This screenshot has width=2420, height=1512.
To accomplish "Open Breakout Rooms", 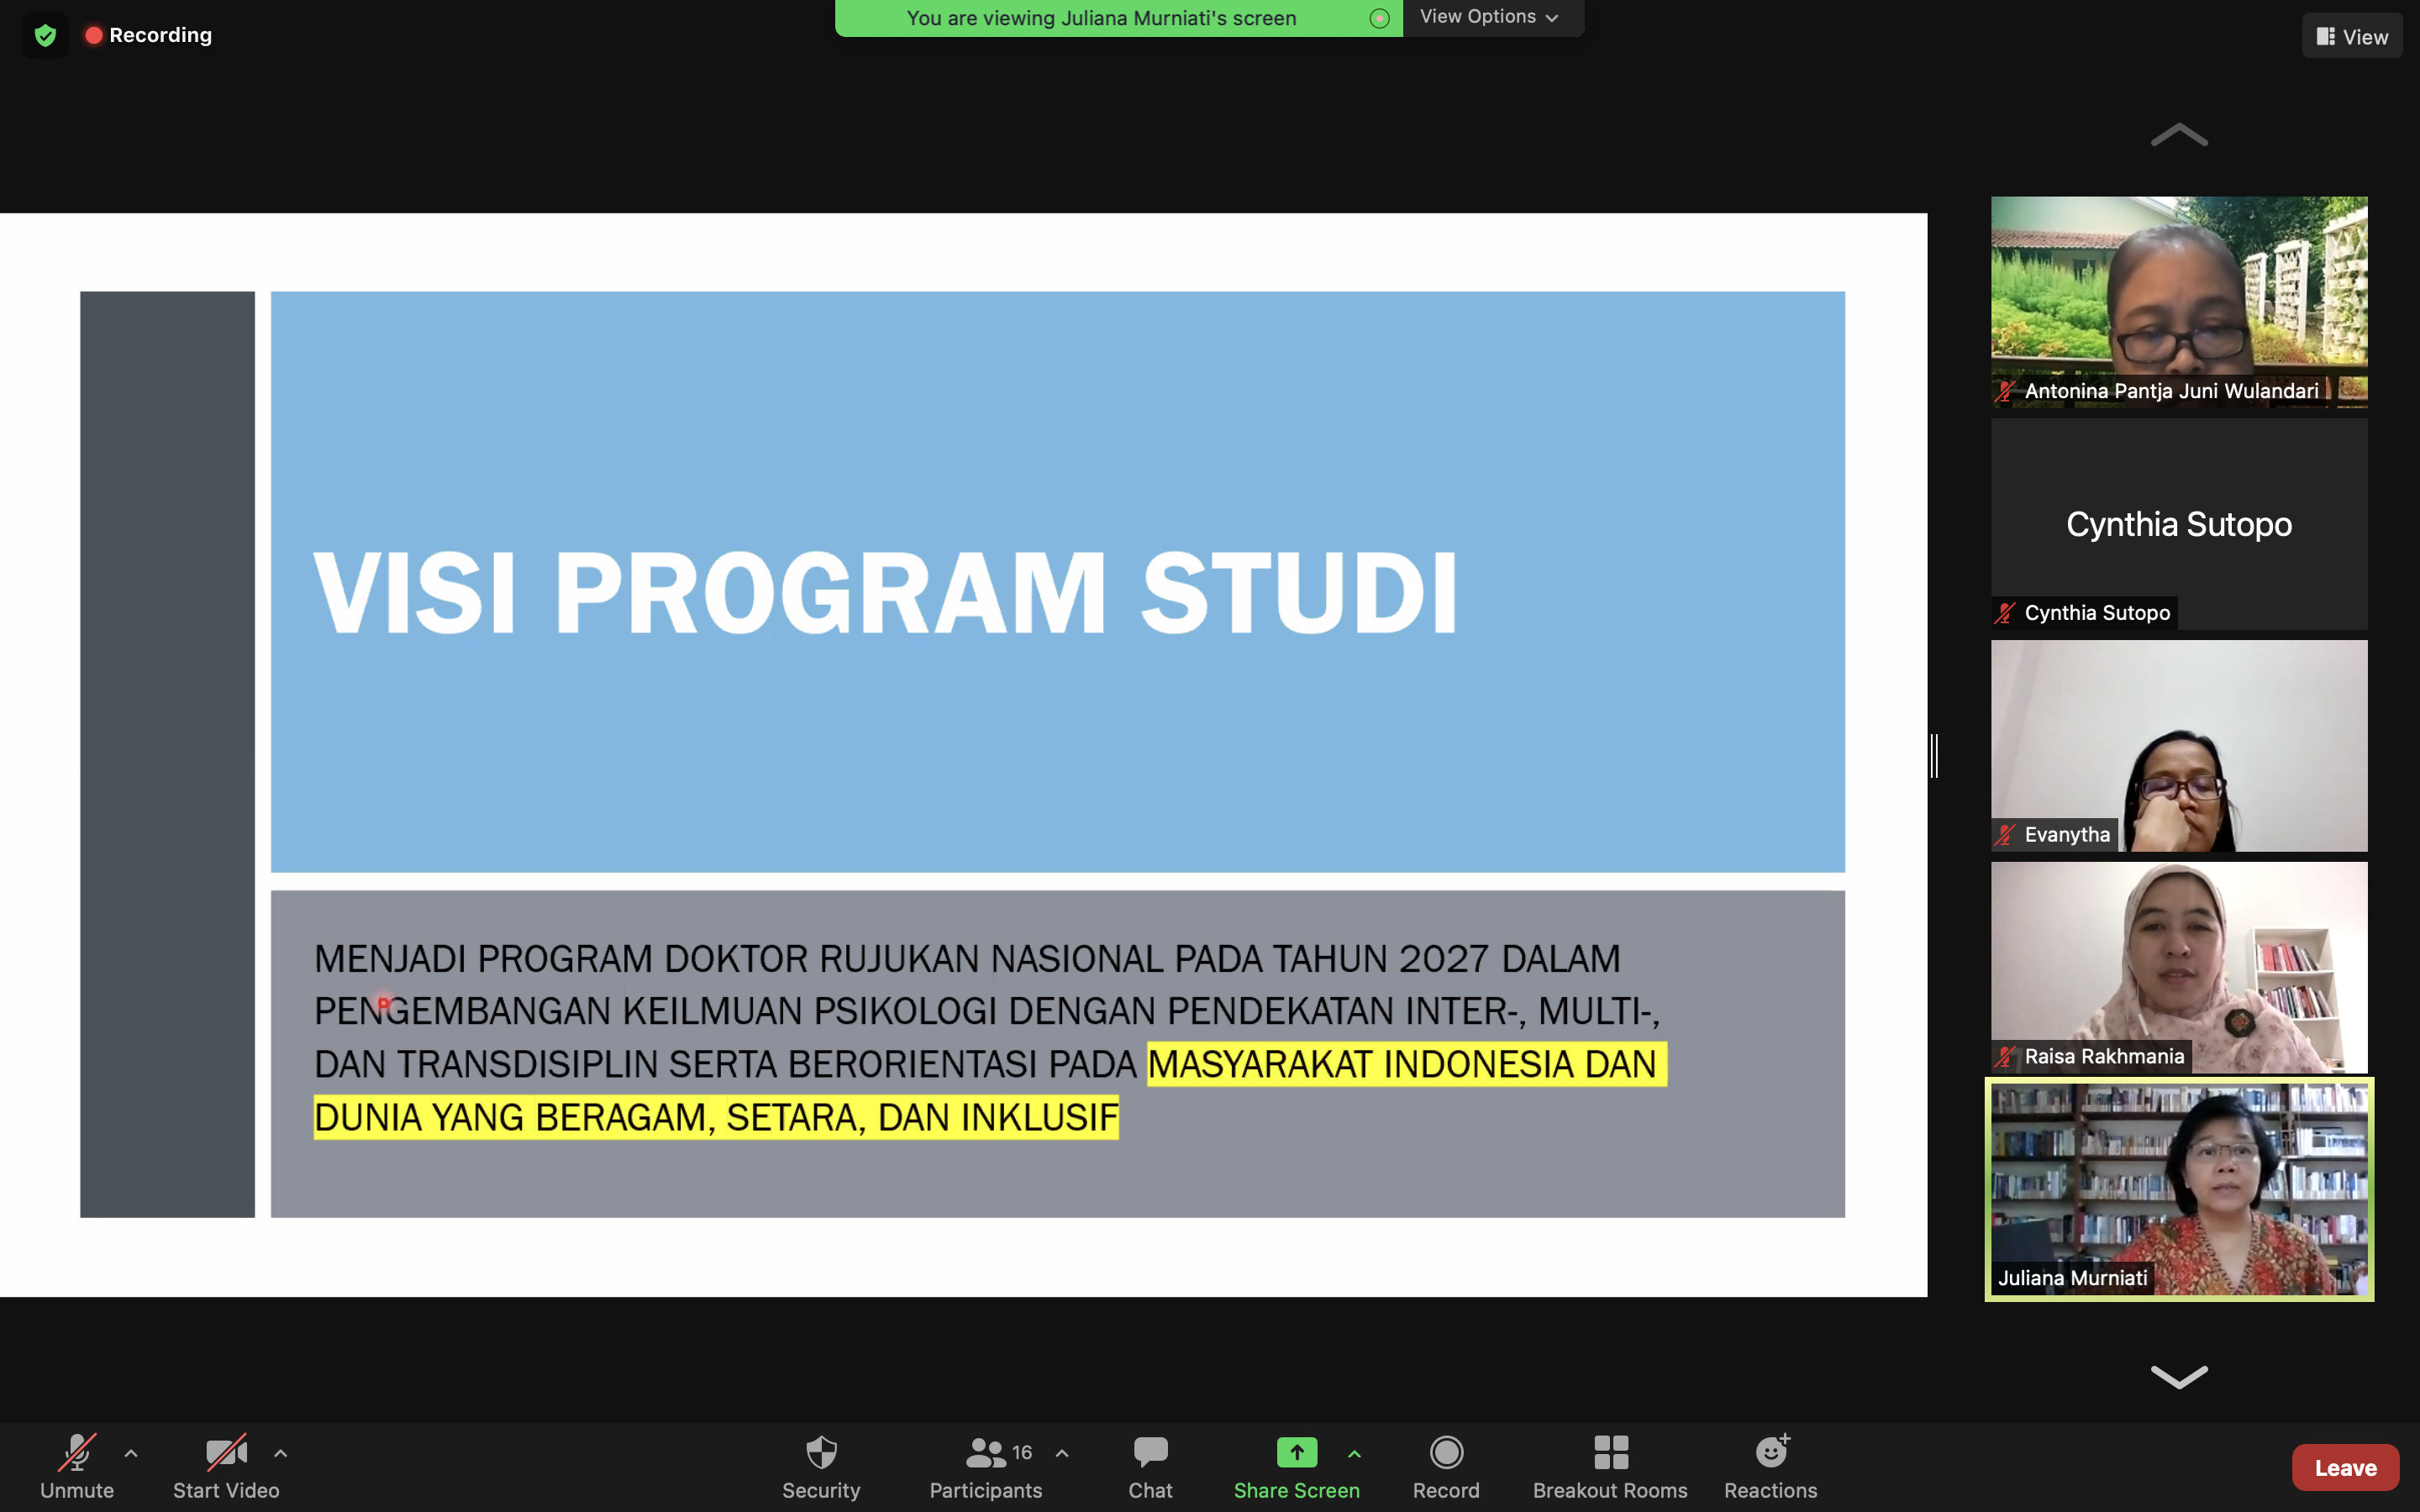I will (x=1610, y=1467).
